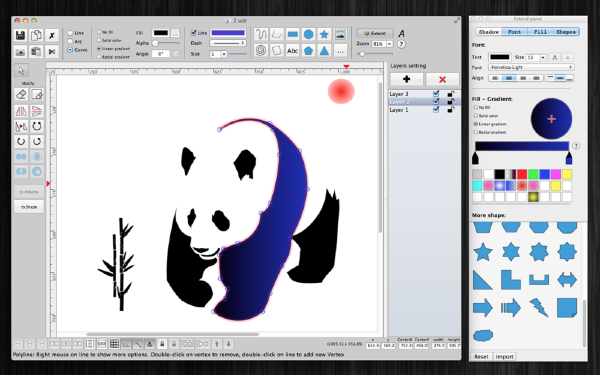
Task: Click the gradient preview circle in Extend panel
Action: [x=551, y=119]
